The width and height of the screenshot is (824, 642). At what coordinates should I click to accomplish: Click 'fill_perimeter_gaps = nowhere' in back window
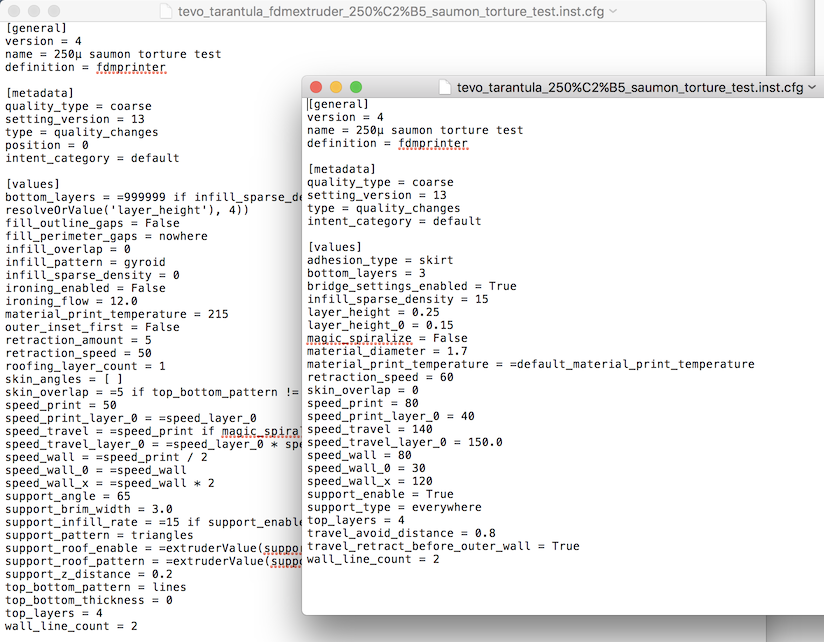(106, 236)
